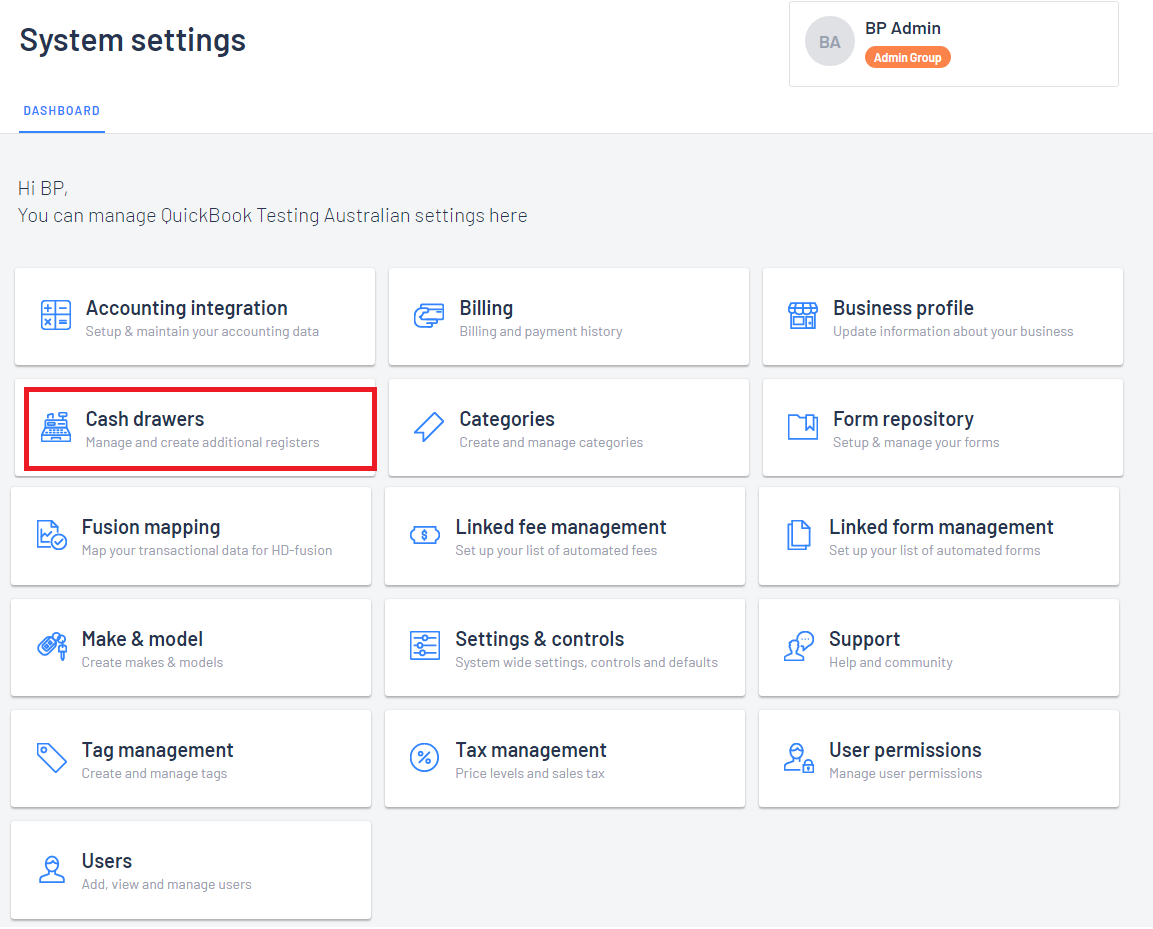Open Categories heading
Viewport: 1153px width, 929px height.
[x=507, y=419]
